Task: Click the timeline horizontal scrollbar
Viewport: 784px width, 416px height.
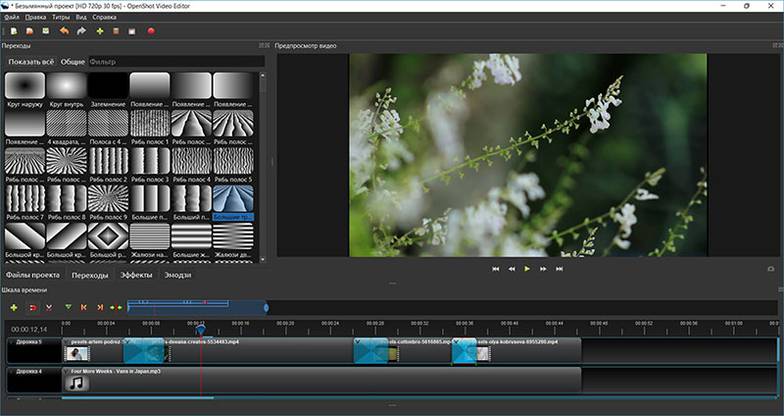Action: [x=138, y=398]
